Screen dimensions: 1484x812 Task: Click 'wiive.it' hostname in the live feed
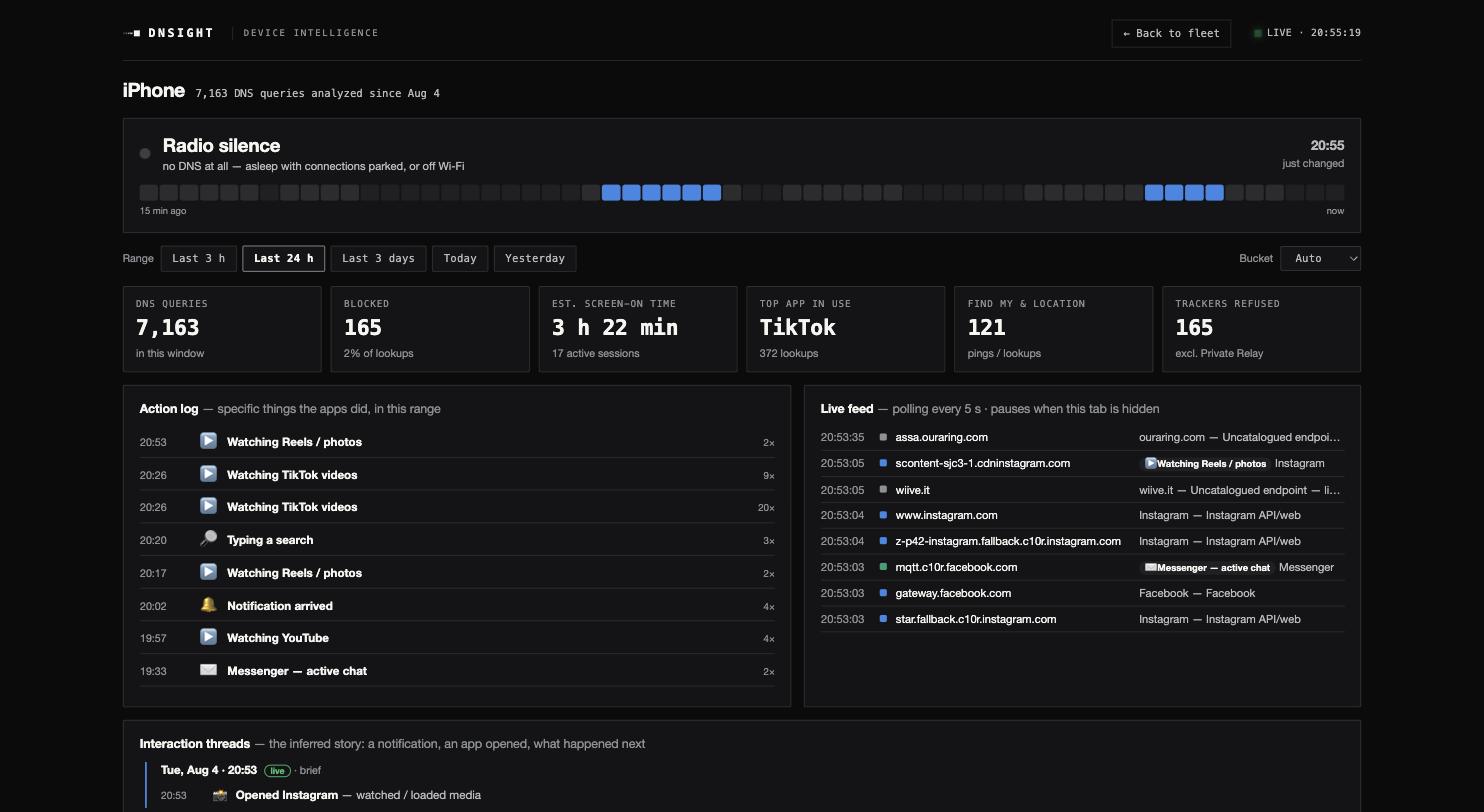tap(912, 490)
